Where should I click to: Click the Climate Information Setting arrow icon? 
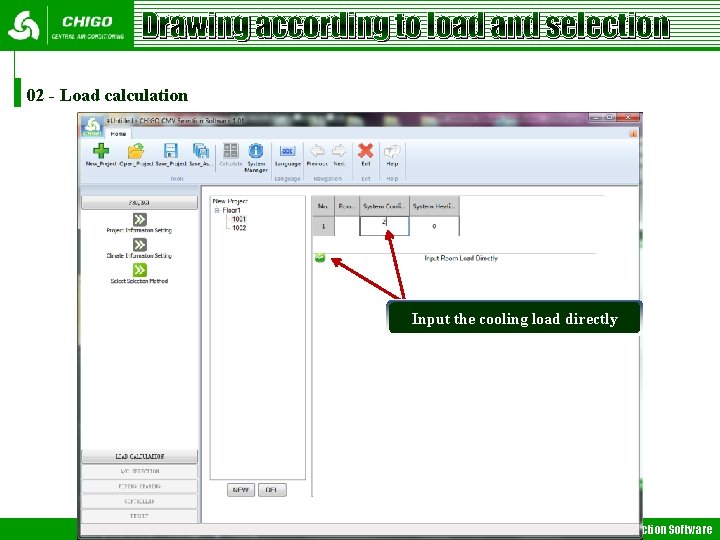[x=140, y=245]
